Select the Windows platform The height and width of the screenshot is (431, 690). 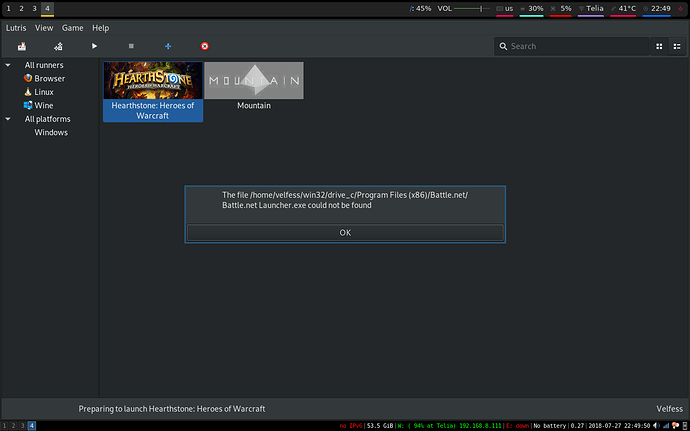click(51, 133)
